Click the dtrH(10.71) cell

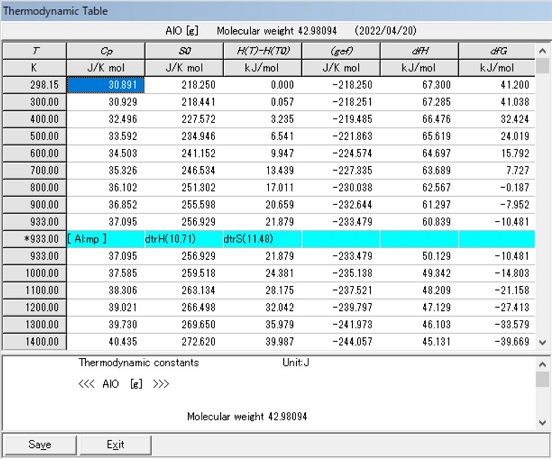coord(184,239)
